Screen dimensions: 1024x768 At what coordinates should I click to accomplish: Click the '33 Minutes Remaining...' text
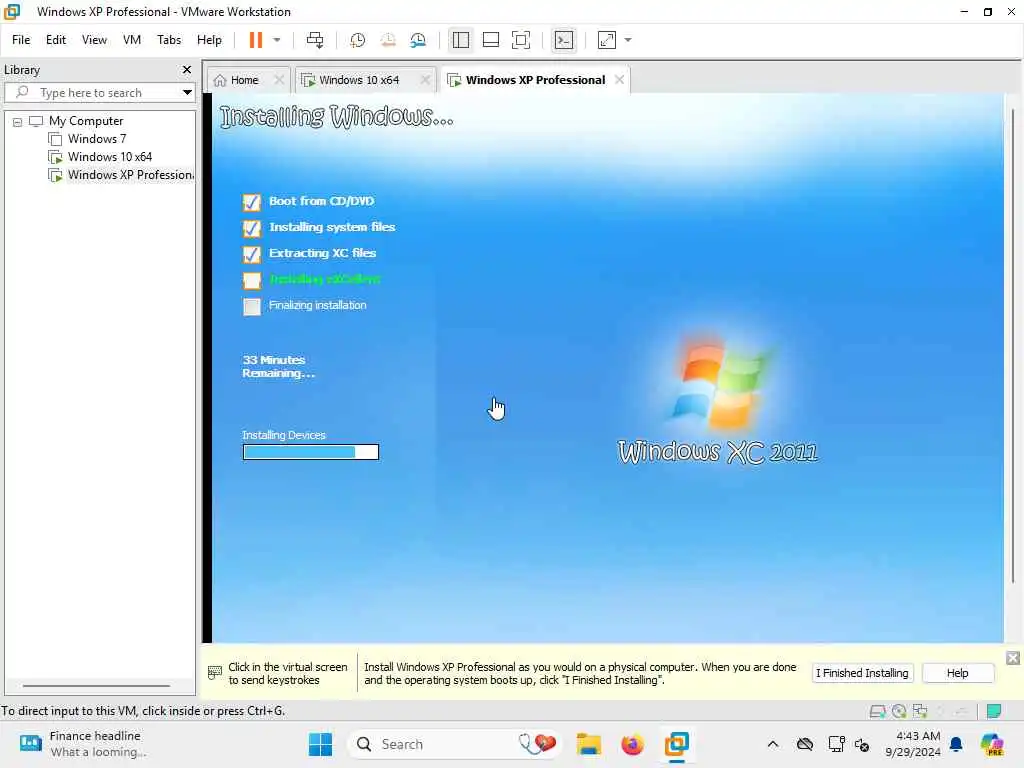point(278,366)
